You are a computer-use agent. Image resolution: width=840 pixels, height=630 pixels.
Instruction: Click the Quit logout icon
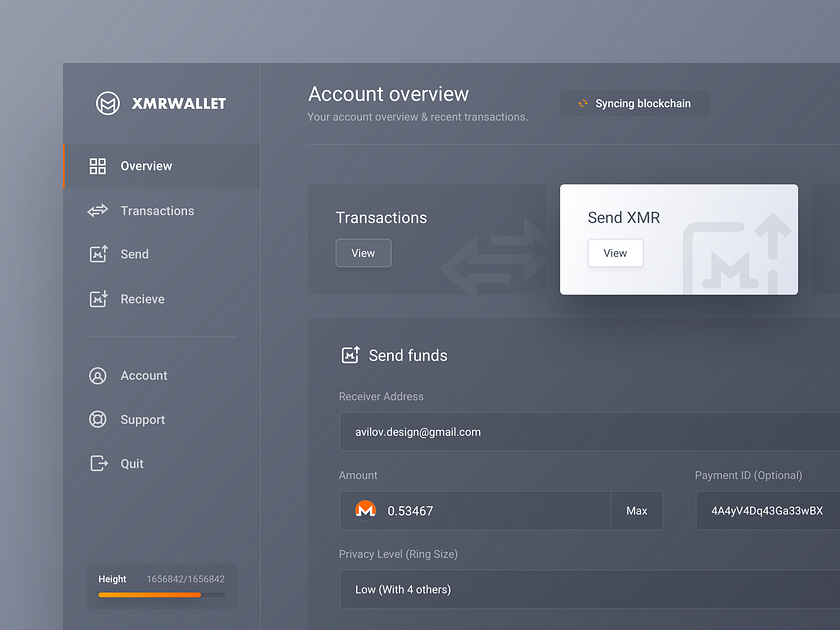tap(97, 463)
